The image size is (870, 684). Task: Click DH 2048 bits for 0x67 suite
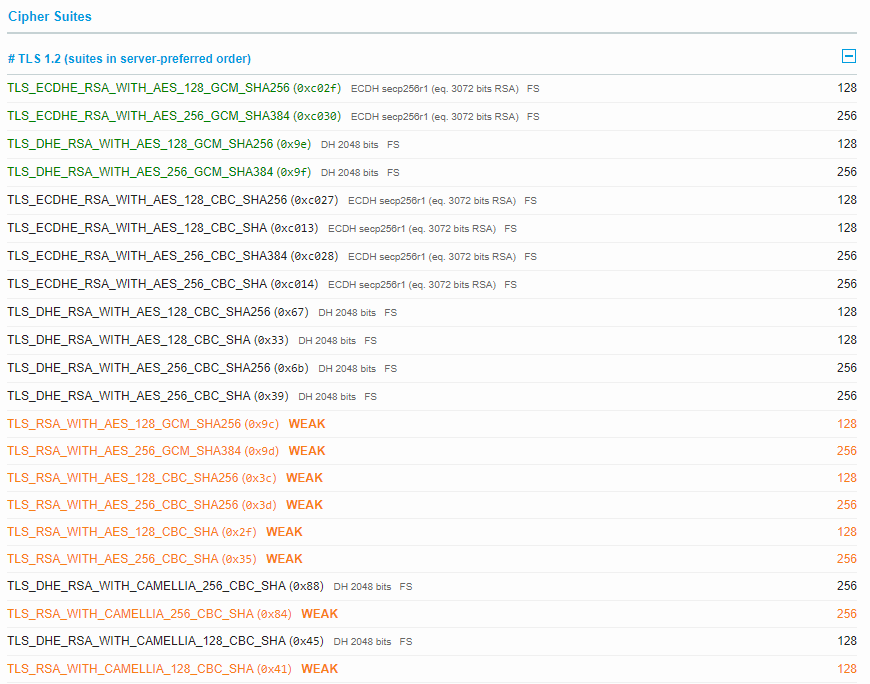pyautogui.click(x=347, y=313)
